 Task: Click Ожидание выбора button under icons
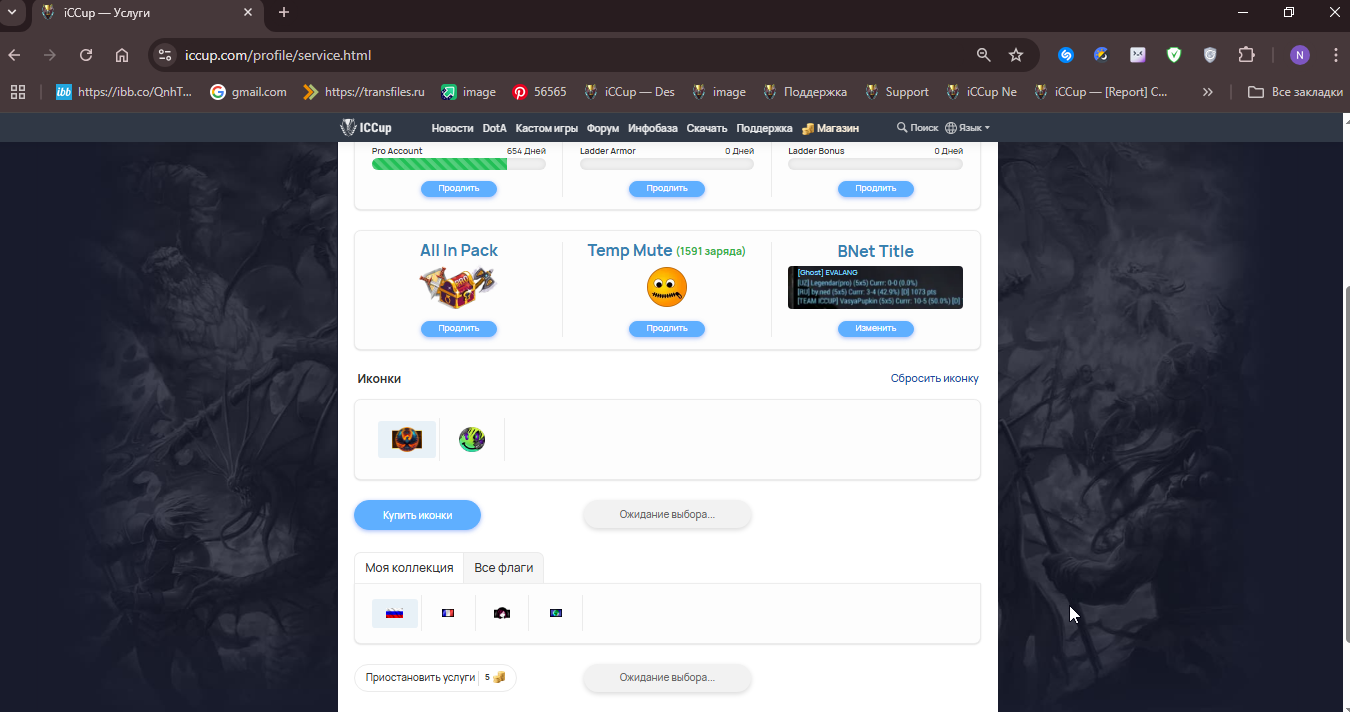point(667,514)
